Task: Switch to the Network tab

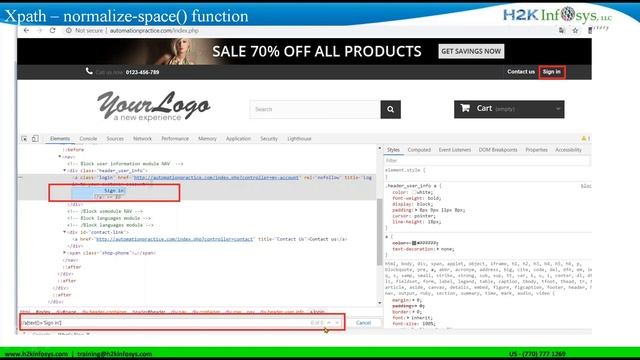Action: pyautogui.click(x=142, y=139)
